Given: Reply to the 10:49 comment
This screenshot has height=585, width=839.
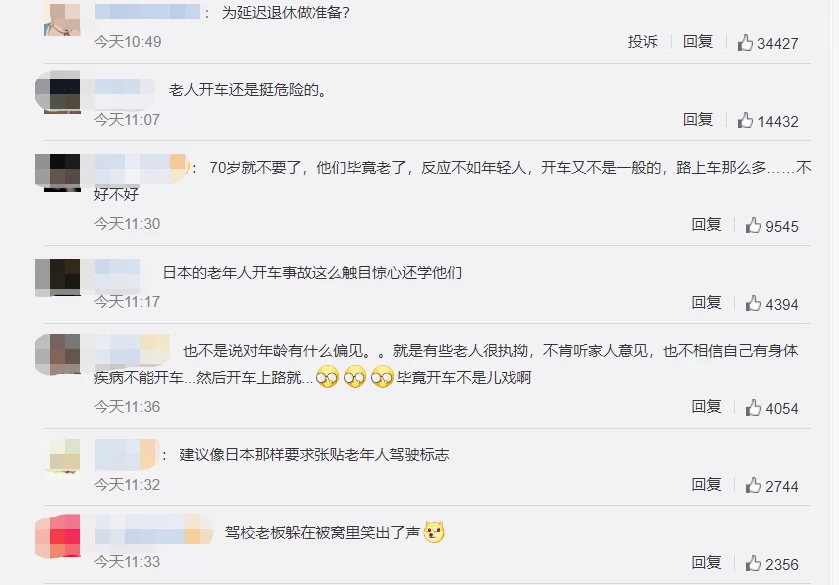Looking at the screenshot, I should 698,41.
